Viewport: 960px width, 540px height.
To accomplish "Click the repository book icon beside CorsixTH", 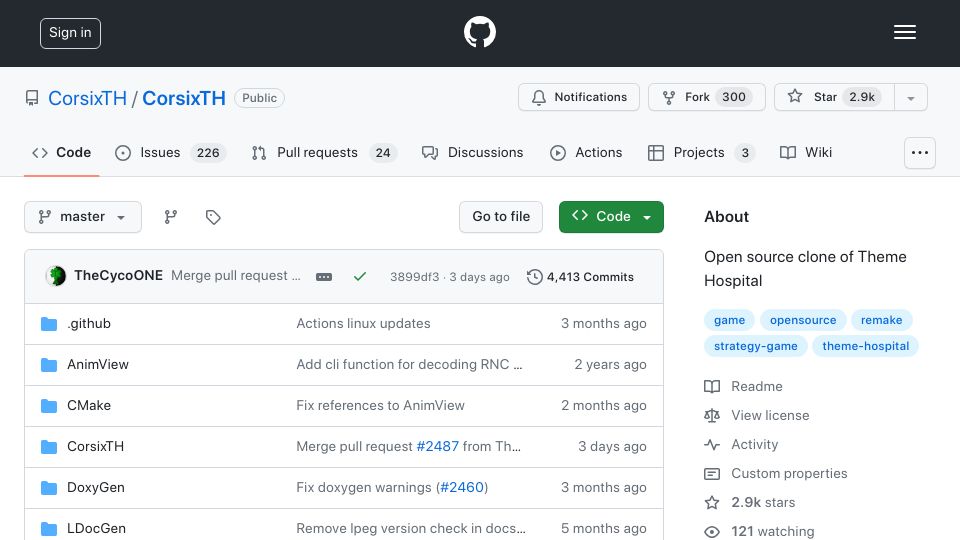I will pyautogui.click(x=32, y=98).
